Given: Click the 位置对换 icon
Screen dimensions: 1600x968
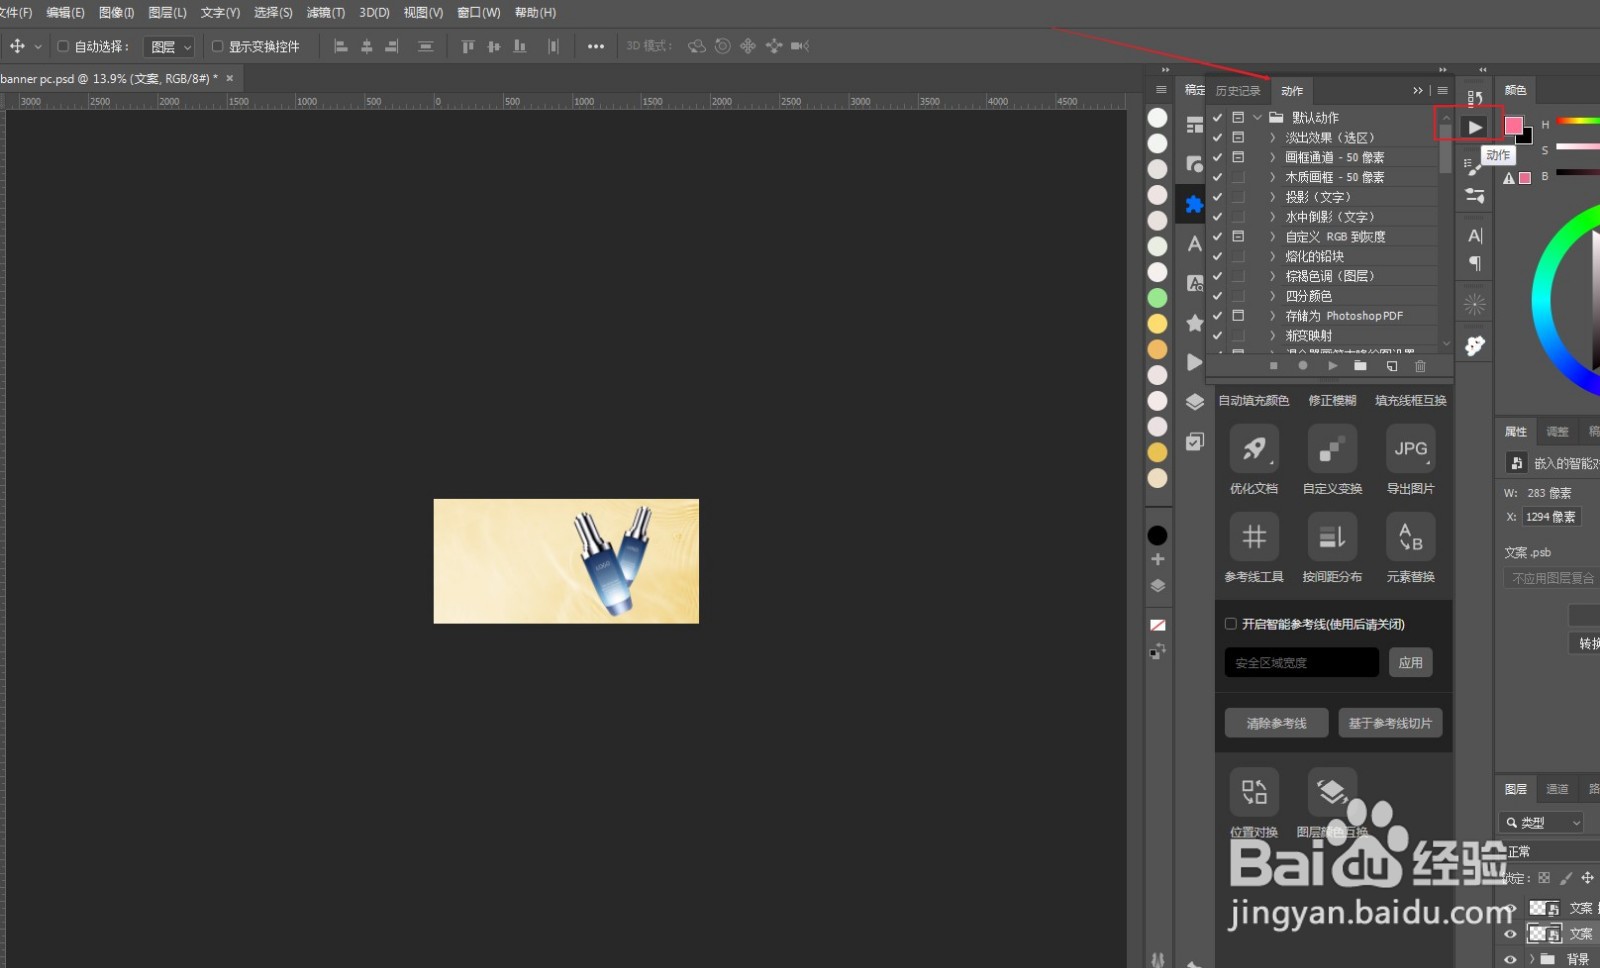Looking at the screenshot, I should pyautogui.click(x=1254, y=792).
